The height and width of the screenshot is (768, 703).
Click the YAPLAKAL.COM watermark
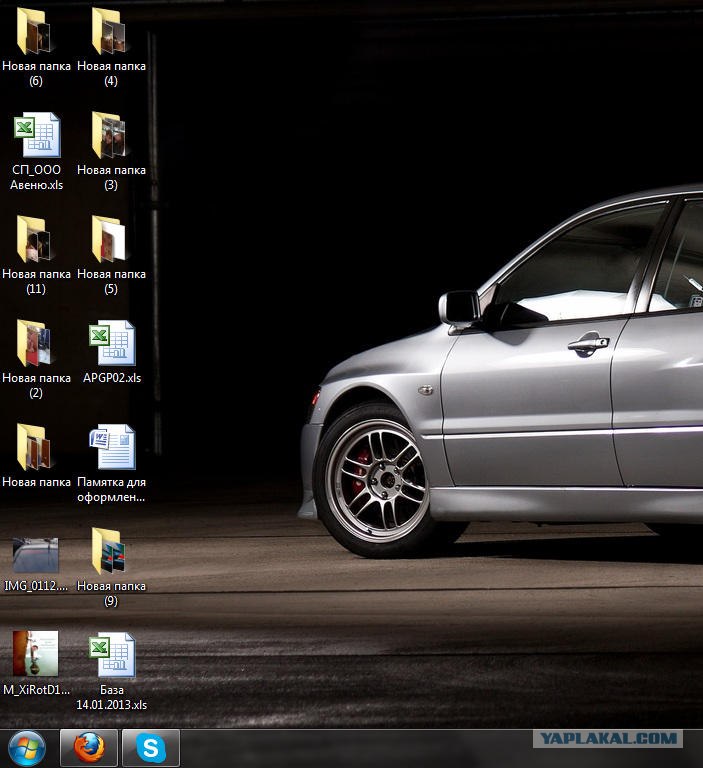[608, 739]
